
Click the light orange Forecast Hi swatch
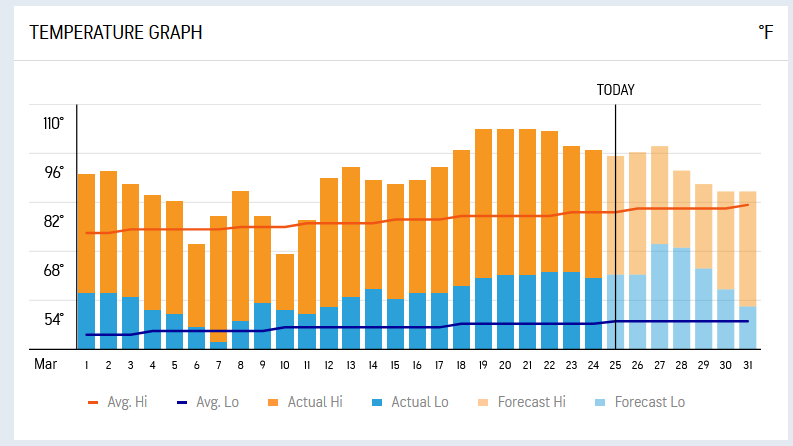click(x=483, y=403)
